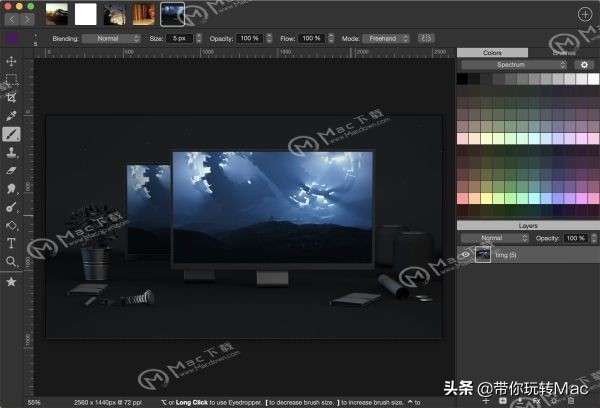Pick the white swatch in palette
Image resolution: width=600 pixels, height=408 pixels.
tap(593, 79)
